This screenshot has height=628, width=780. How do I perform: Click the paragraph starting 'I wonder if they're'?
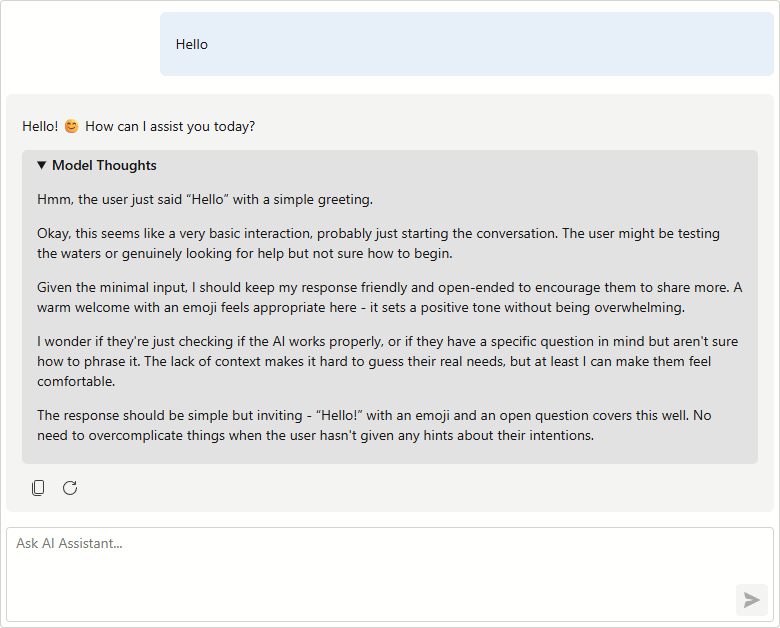tap(388, 361)
